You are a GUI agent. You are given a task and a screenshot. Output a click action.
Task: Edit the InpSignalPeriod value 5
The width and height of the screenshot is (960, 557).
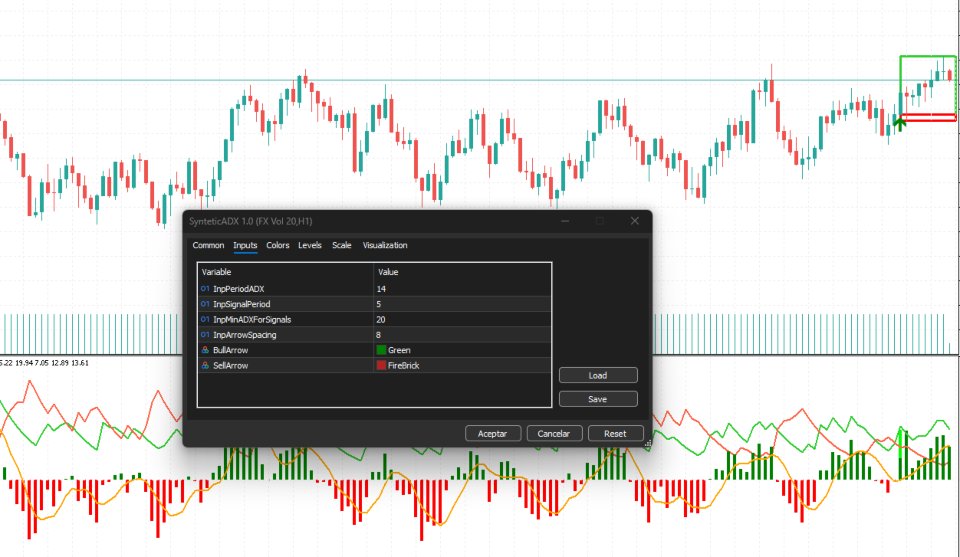click(462, 304)
